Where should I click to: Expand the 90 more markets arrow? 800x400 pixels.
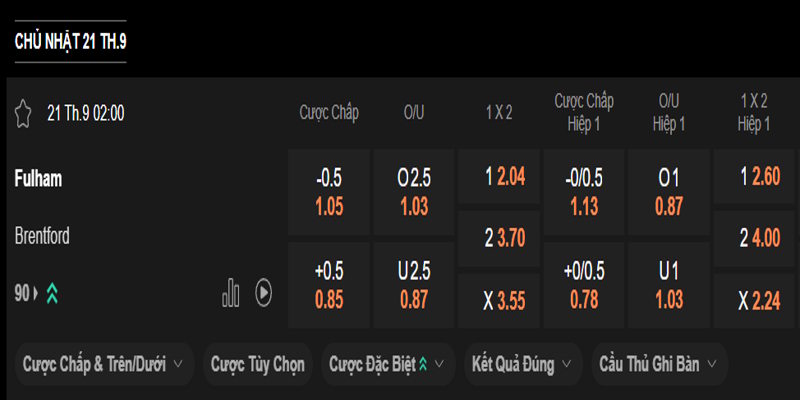(x=37, y=293)
